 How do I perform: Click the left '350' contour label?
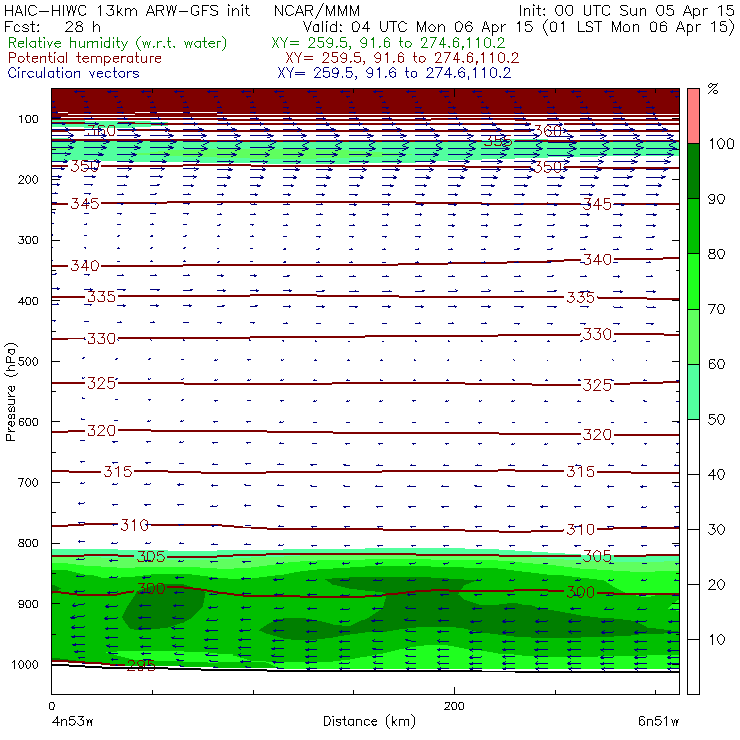(85, 166)
